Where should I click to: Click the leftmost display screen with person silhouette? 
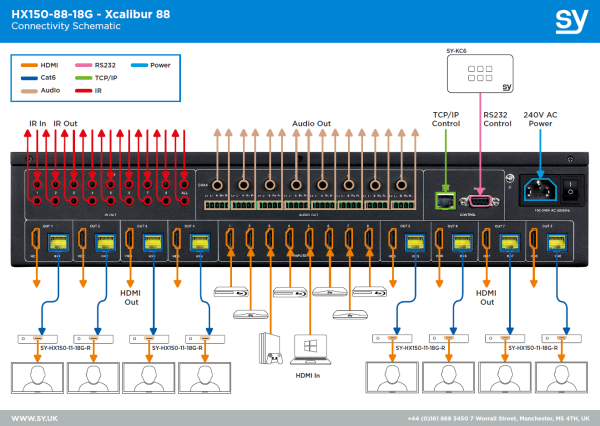38,378
